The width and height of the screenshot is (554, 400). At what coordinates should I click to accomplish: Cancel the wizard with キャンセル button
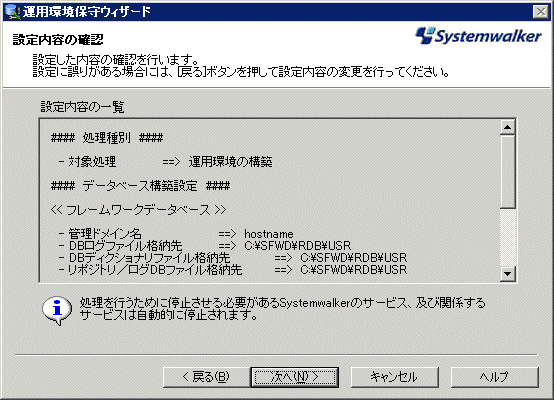tap(395, 377)
